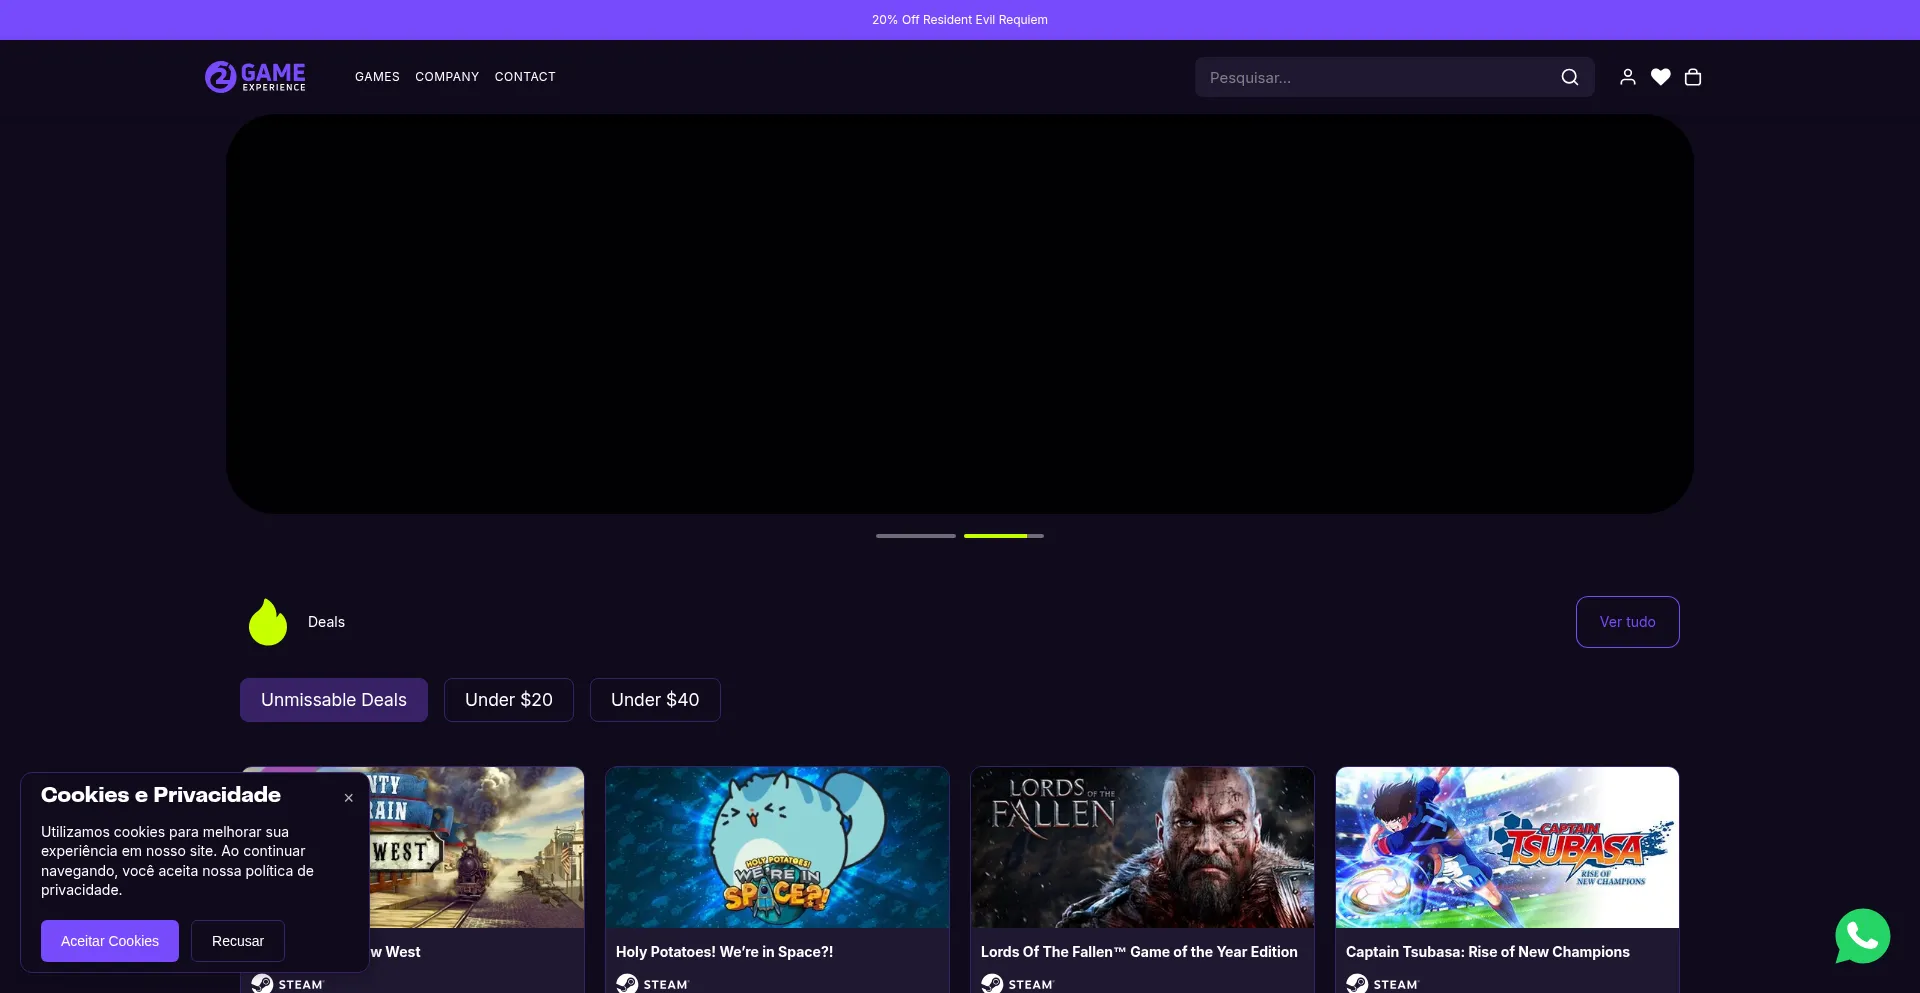Open the Captain Tsubasa game thumbnail
1920x993 pixels.
coord(1507,847)
